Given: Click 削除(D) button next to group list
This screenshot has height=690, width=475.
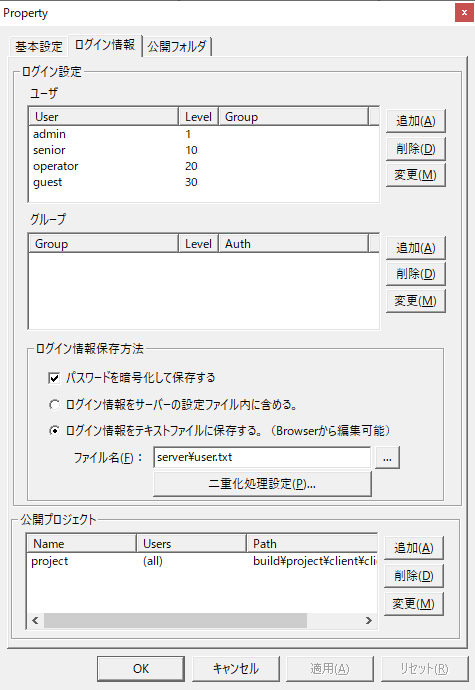Looking at the screenshot, I should (416, 274).
